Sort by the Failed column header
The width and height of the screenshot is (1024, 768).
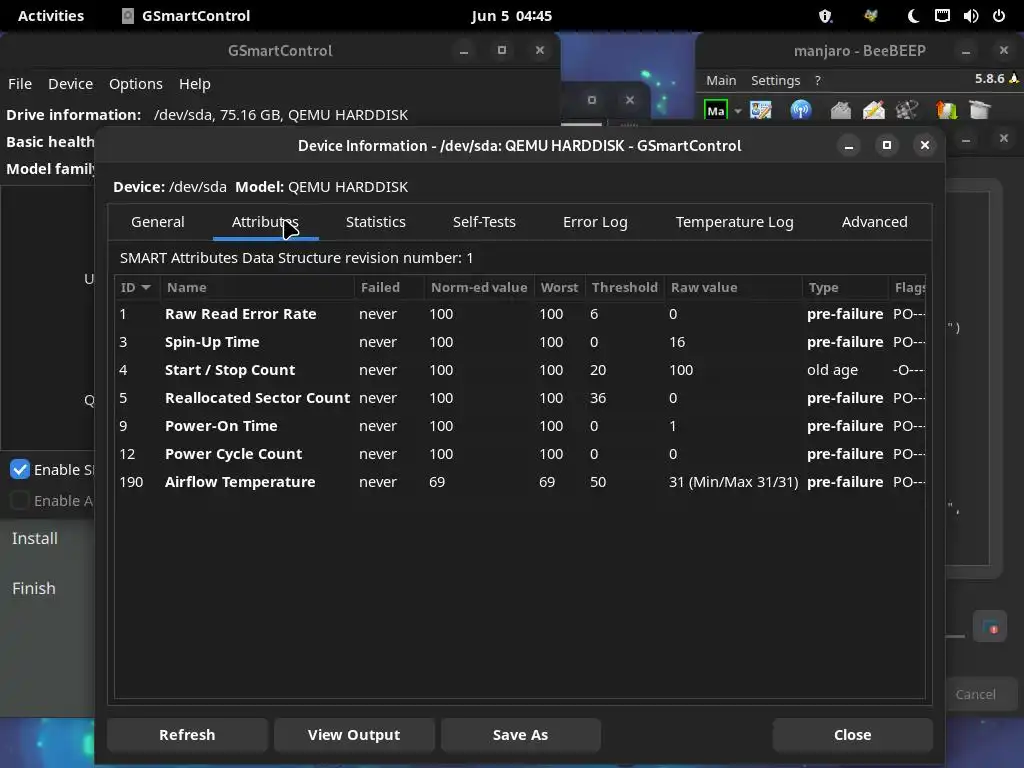point(389,287)
